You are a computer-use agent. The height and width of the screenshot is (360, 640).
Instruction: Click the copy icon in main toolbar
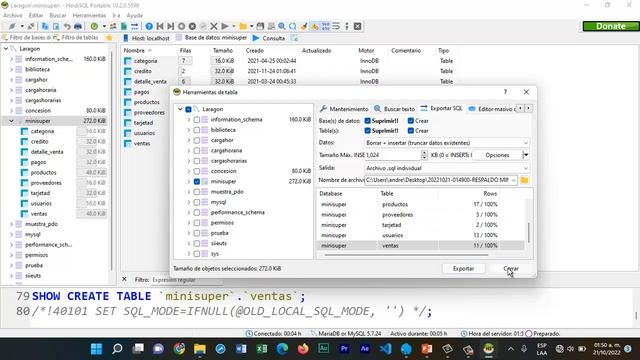click(45, 26)
